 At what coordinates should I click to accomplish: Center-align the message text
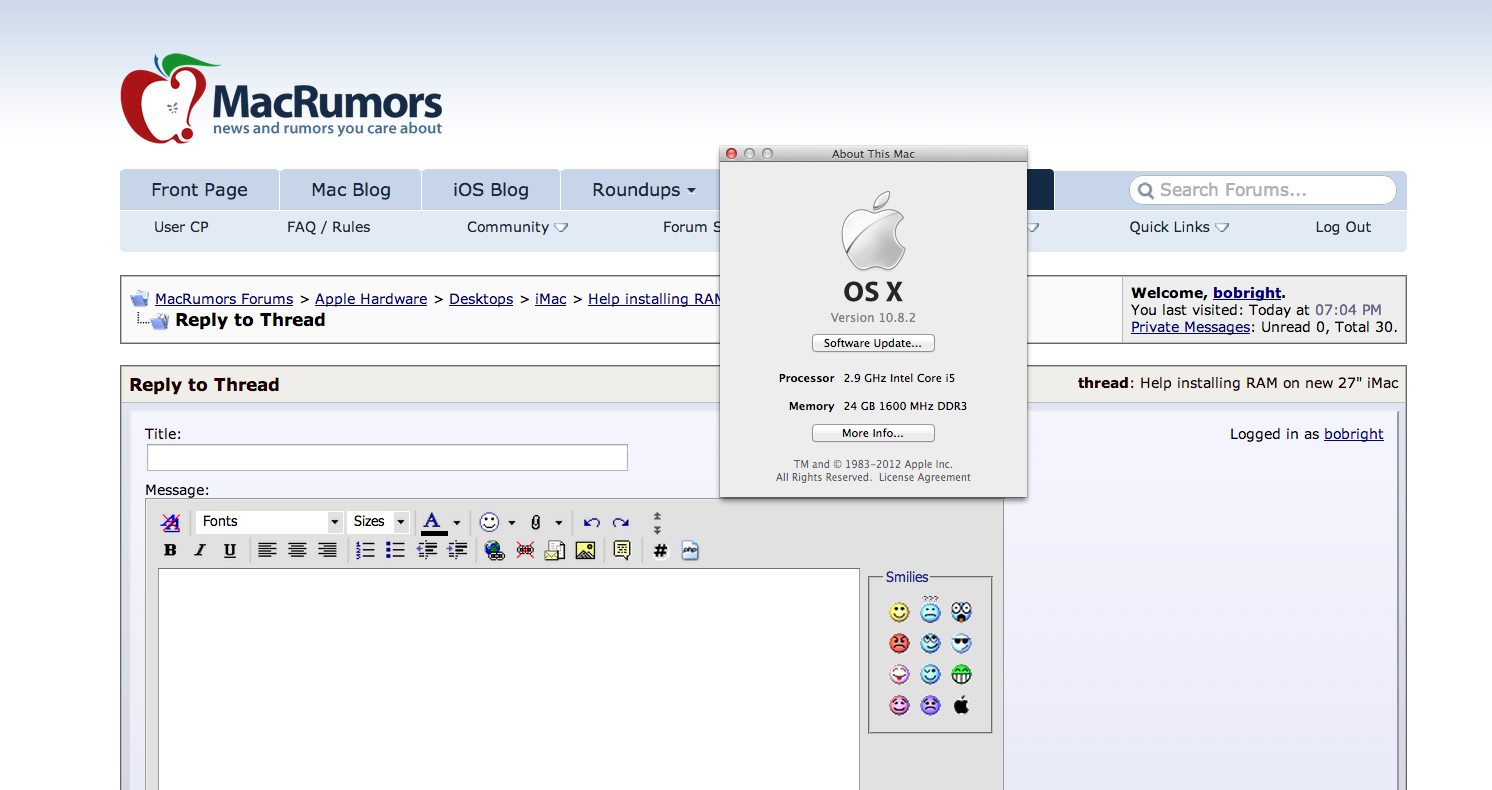coord(297,550)
